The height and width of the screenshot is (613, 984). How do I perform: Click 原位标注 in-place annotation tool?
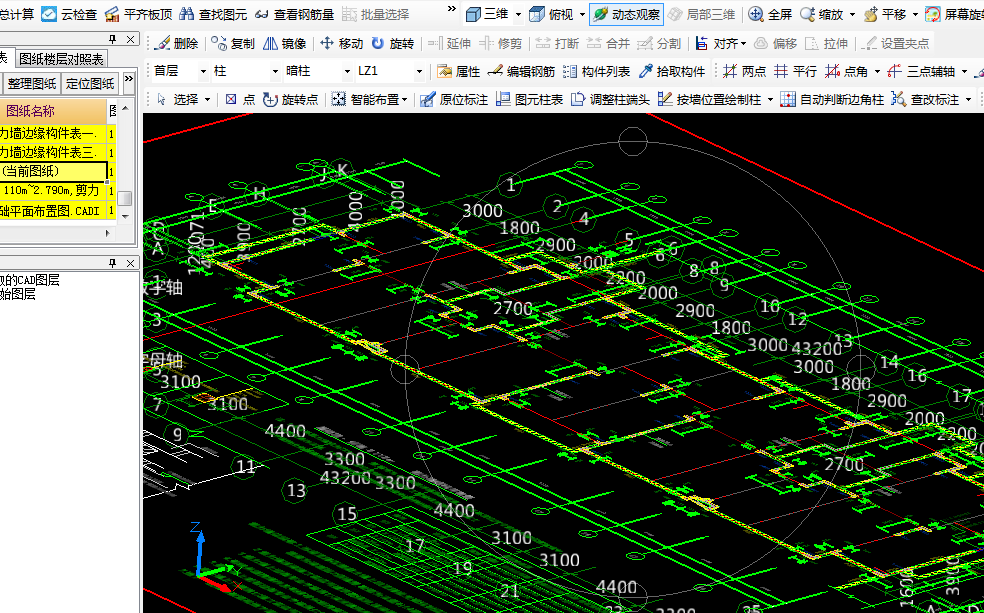[x=454, y=100]
